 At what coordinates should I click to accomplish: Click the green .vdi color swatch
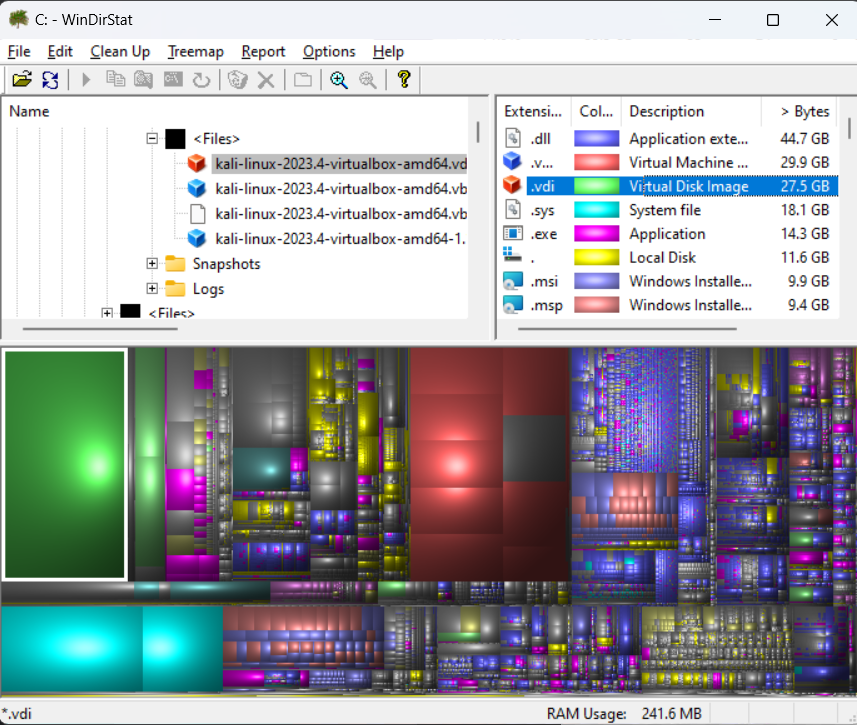(597, 186)
